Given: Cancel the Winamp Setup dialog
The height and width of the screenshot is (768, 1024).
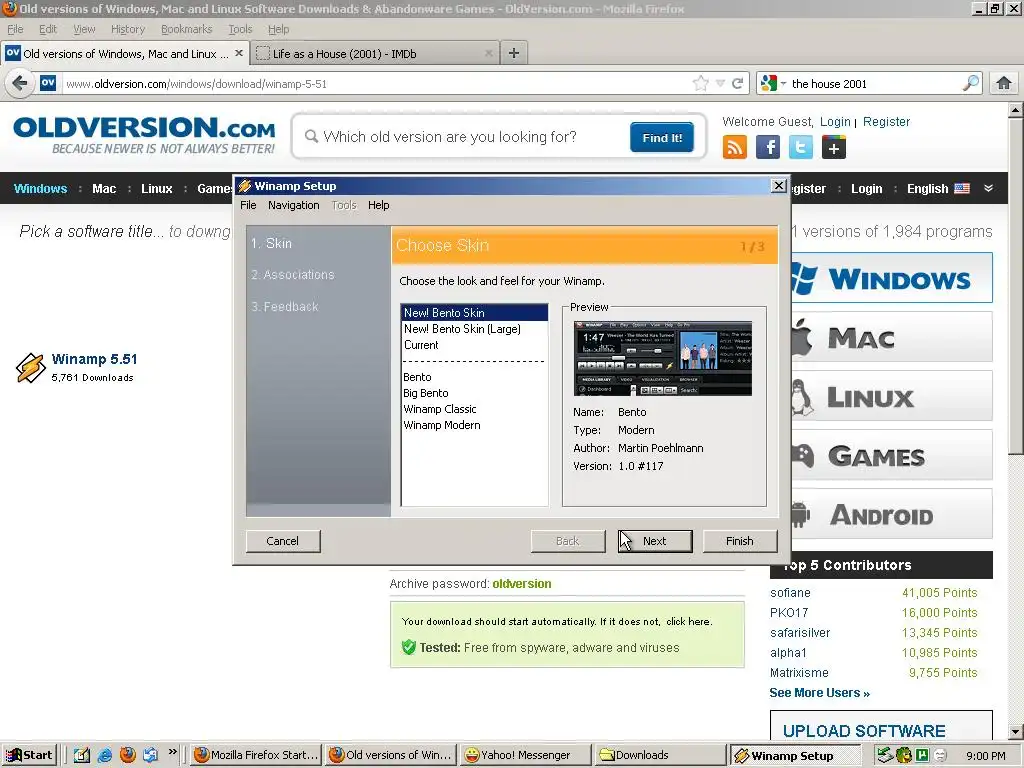Looking at the screenshot, I should (x=283, y=541).
